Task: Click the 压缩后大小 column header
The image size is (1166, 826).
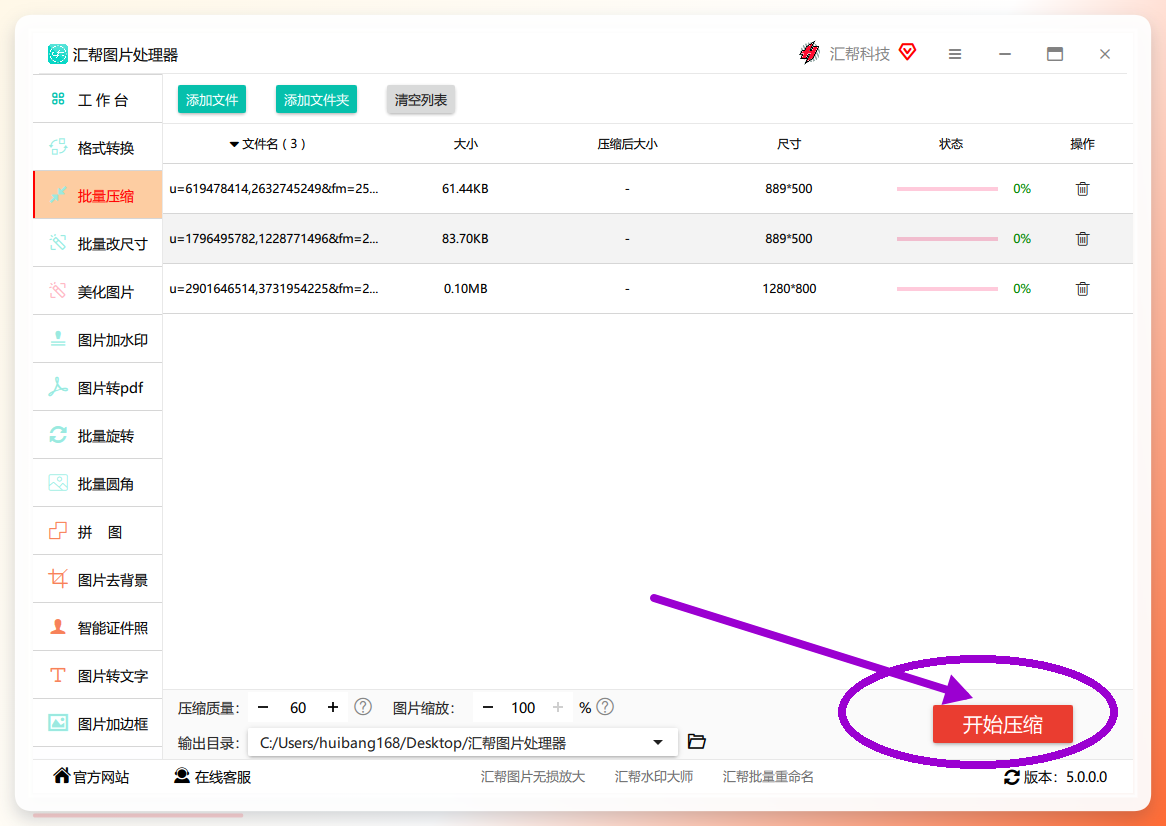Action: click(x=627, y=144)
